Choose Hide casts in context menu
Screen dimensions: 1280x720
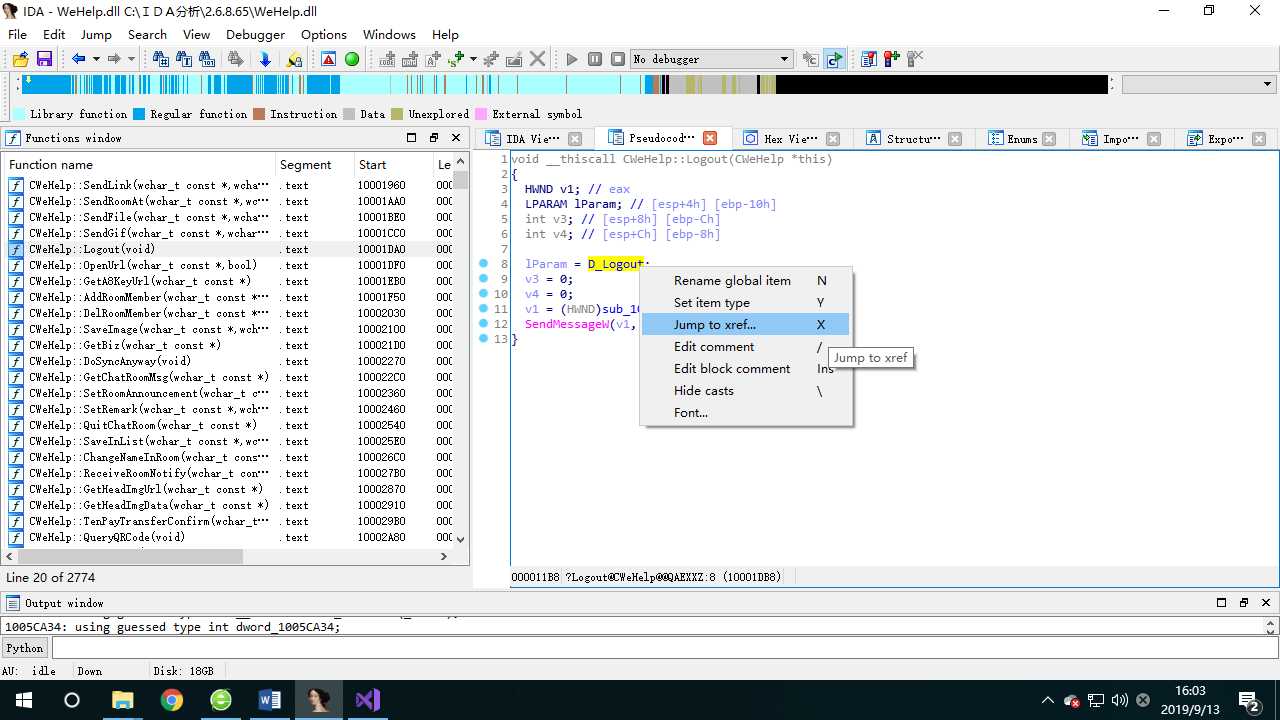point(746,391)
